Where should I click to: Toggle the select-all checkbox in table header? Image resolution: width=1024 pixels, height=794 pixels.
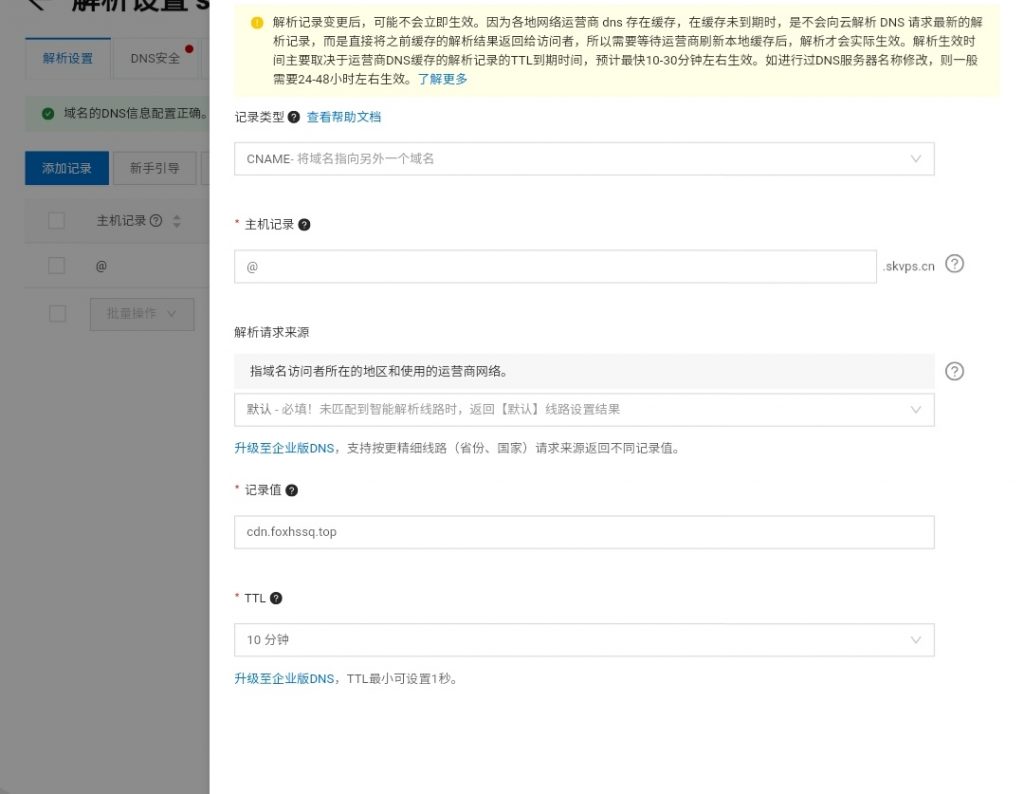(x=57, y=221)
